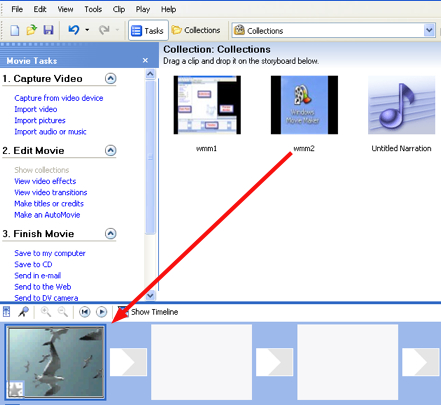Open the Edit menu
Image resolution: width=441 pixels, height=405 pixels.
point(40,9)
